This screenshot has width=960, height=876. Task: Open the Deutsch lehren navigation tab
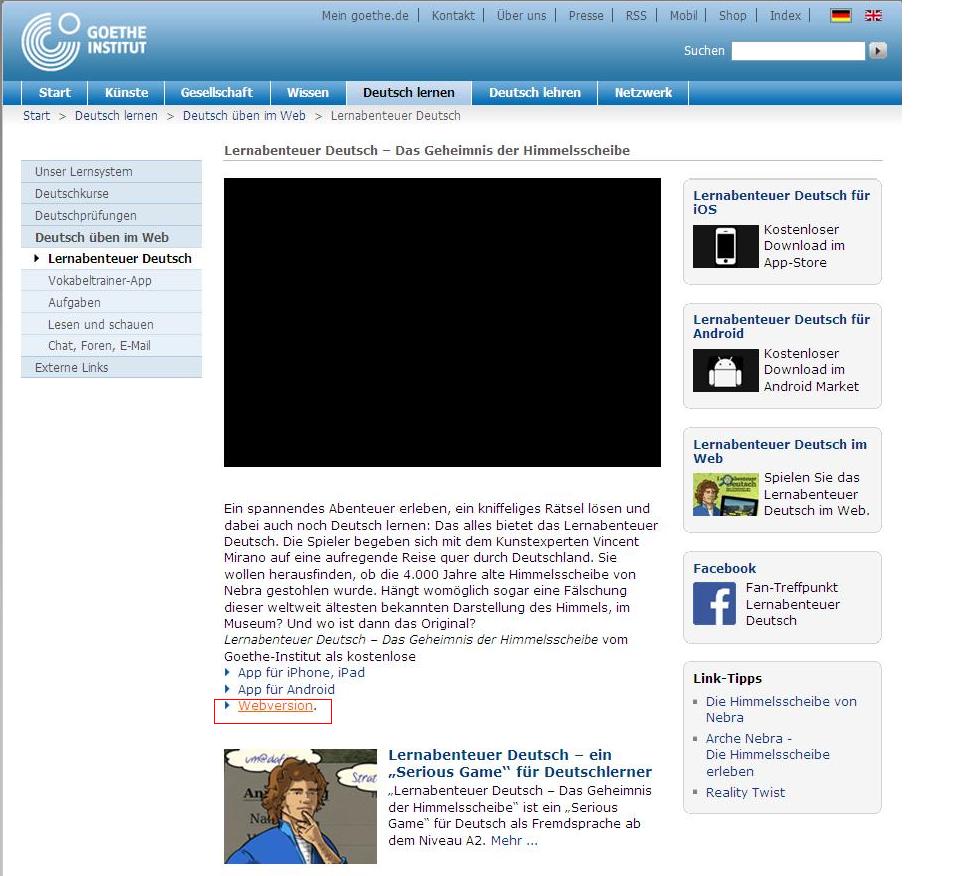tap(534, 93)
